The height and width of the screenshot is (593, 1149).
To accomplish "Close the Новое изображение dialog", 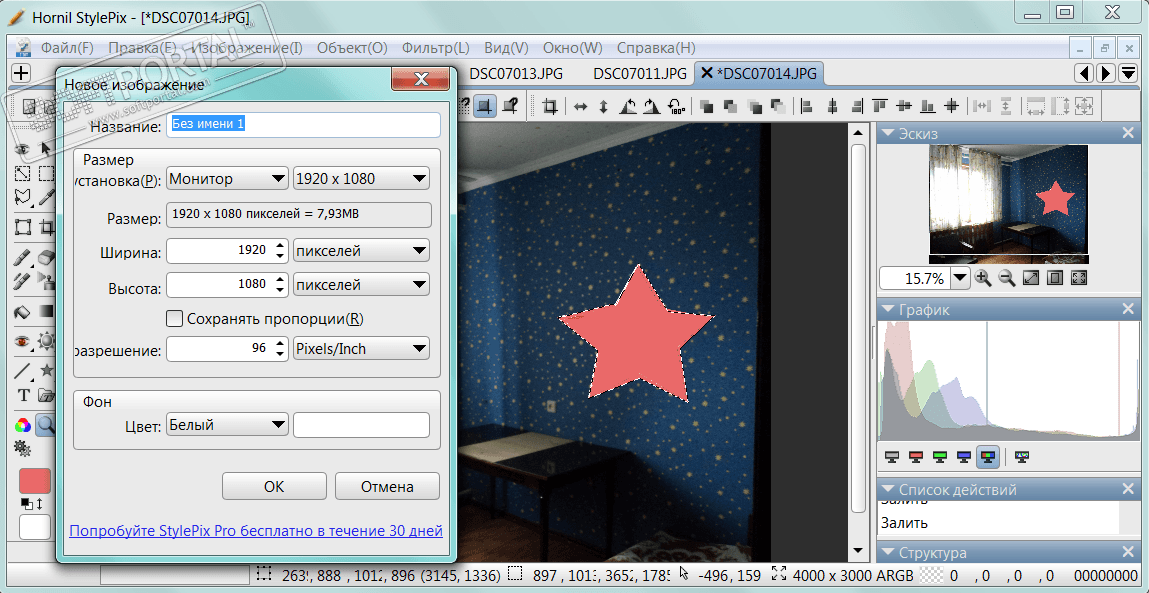I will coord(421,79).
